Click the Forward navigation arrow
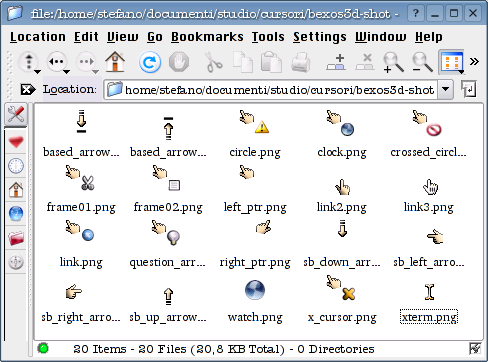This screenshot has height=362, width=488. click(85, 61)
